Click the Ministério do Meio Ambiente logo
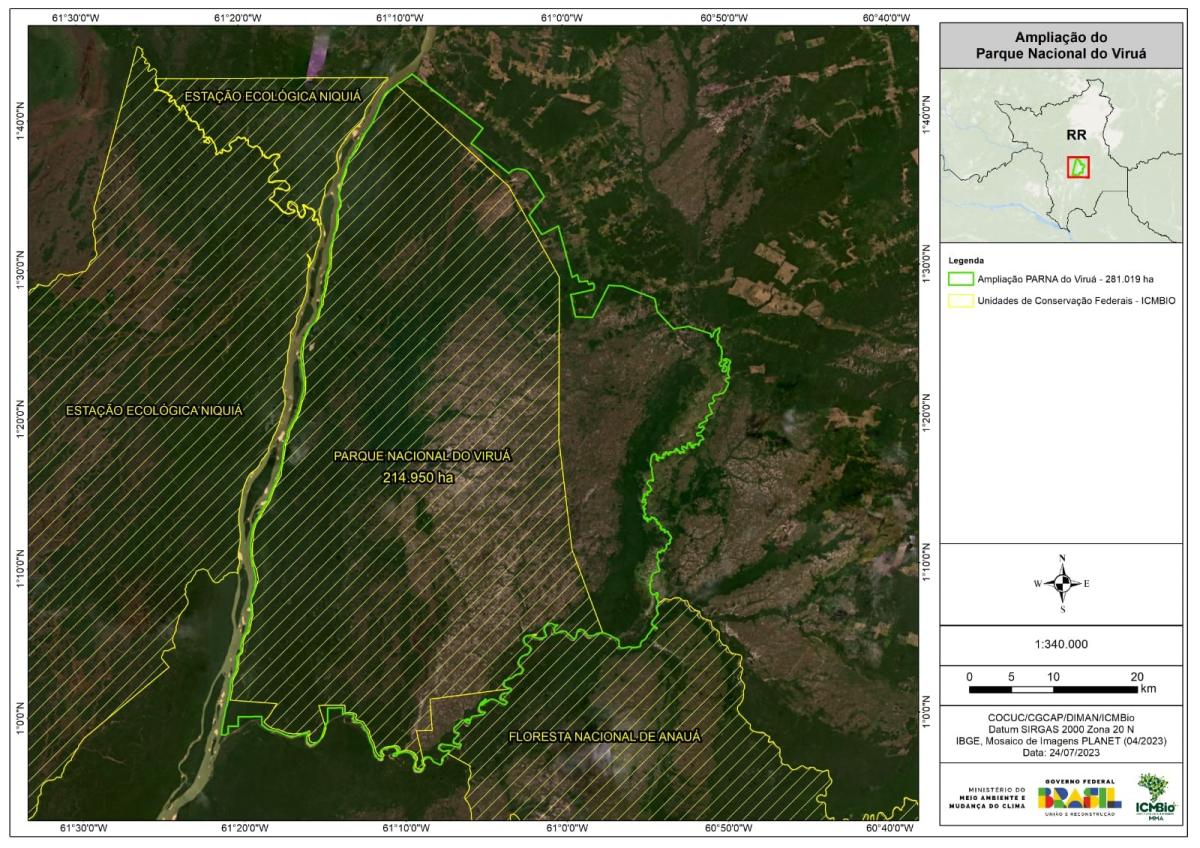 pyautogui.click(x=988, y=797)
